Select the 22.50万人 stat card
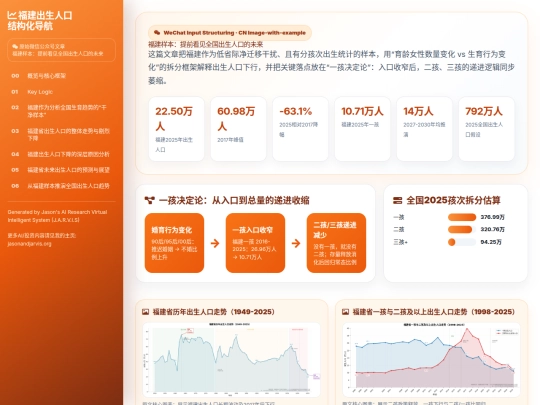This screenshot has width=540, height=405. click(176, 129)
